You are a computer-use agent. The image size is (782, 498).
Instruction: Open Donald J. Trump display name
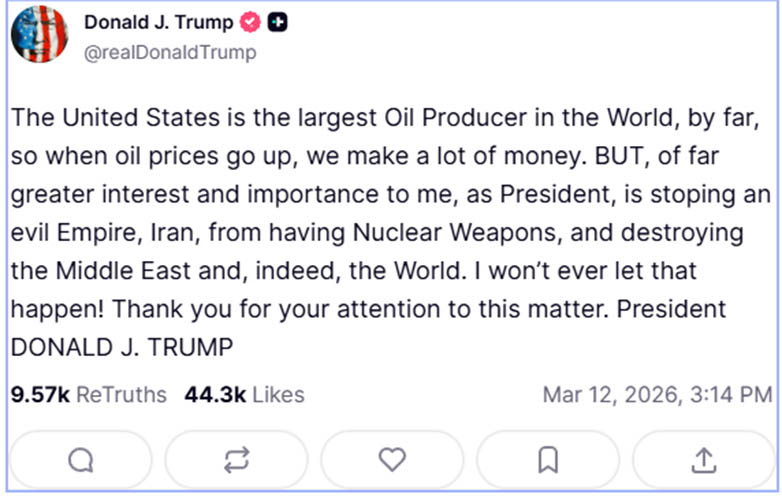[x=158, y=23]
